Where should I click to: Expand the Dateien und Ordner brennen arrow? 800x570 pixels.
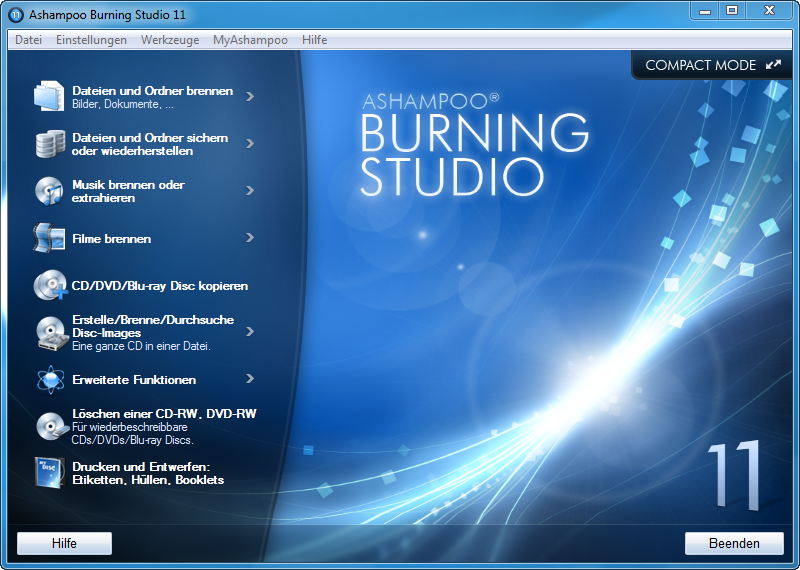point(250,96)
